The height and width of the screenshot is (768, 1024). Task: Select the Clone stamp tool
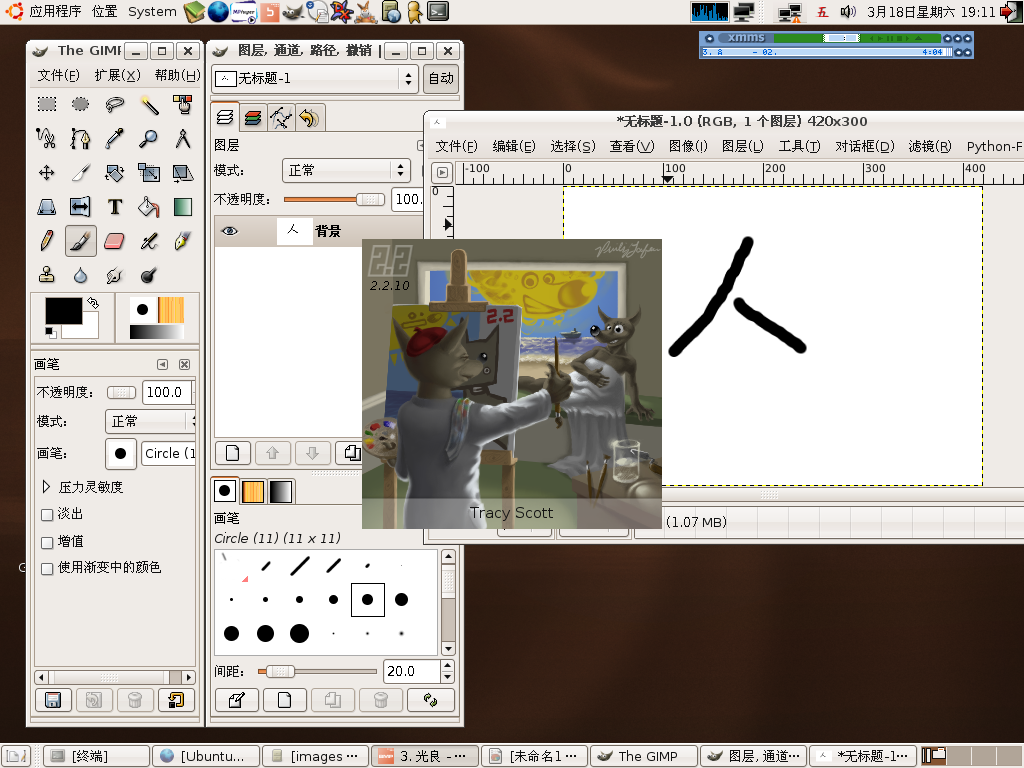pos(46,275)
